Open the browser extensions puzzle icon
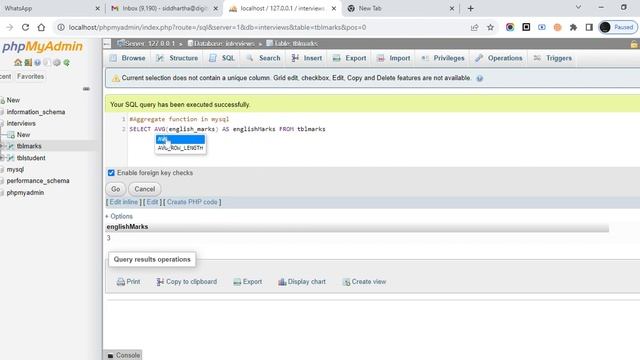 [573, 27]
